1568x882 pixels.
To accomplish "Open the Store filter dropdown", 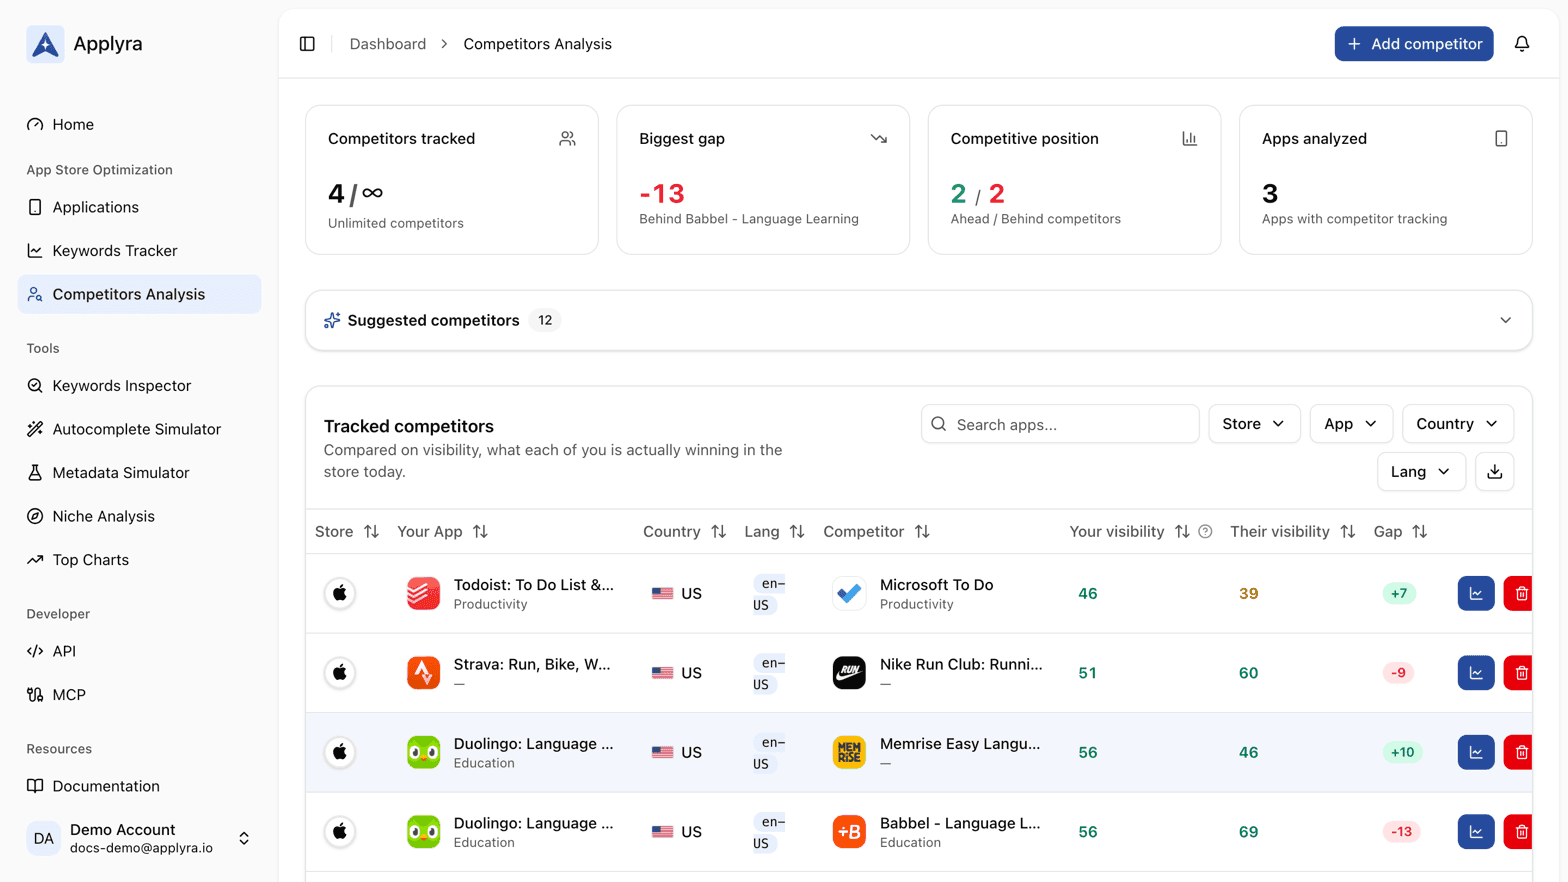I will (x=1254, y=424).
